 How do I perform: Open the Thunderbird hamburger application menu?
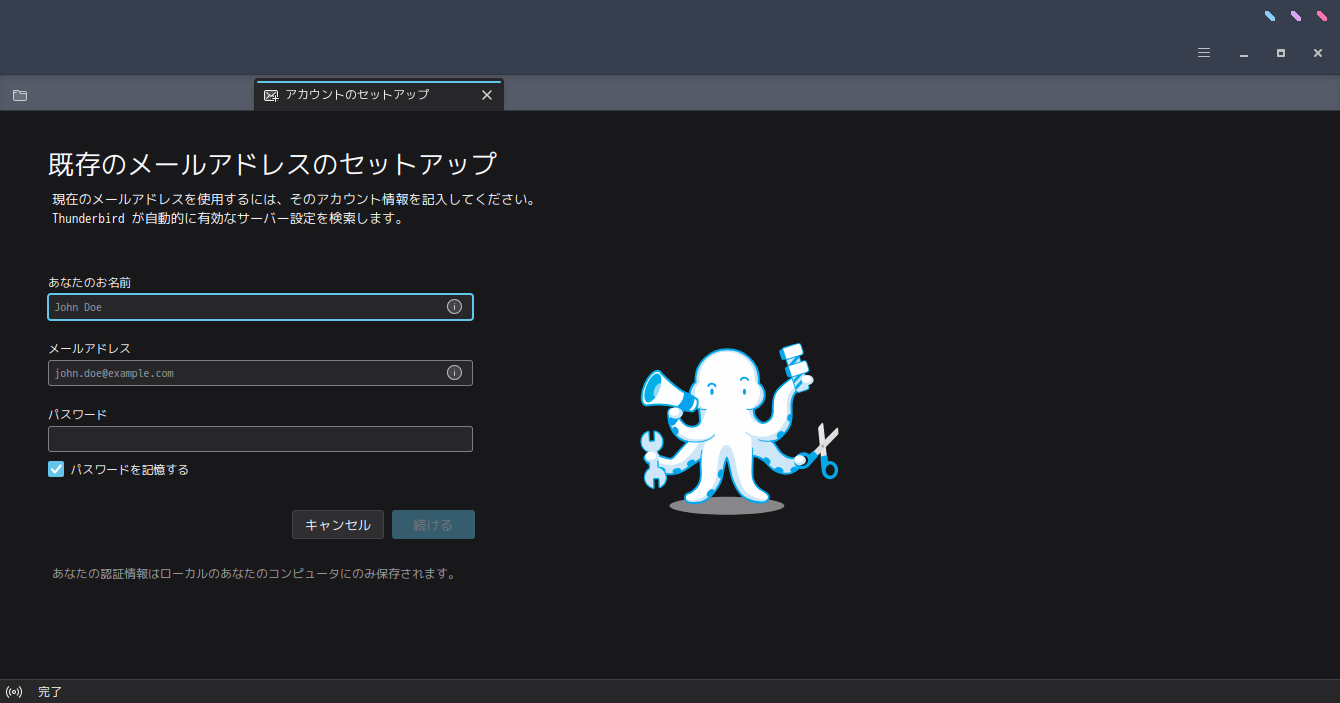click(1204, 53)
